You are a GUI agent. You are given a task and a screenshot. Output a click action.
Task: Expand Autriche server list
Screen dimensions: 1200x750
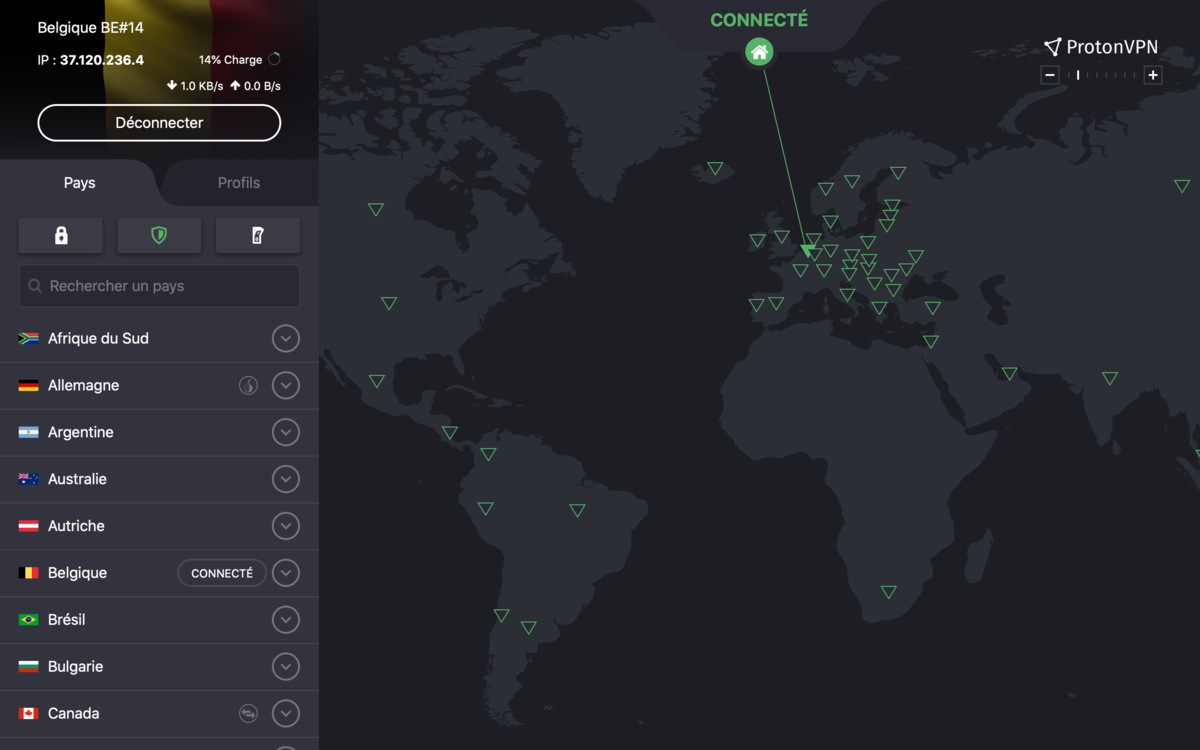pos(286,526)
